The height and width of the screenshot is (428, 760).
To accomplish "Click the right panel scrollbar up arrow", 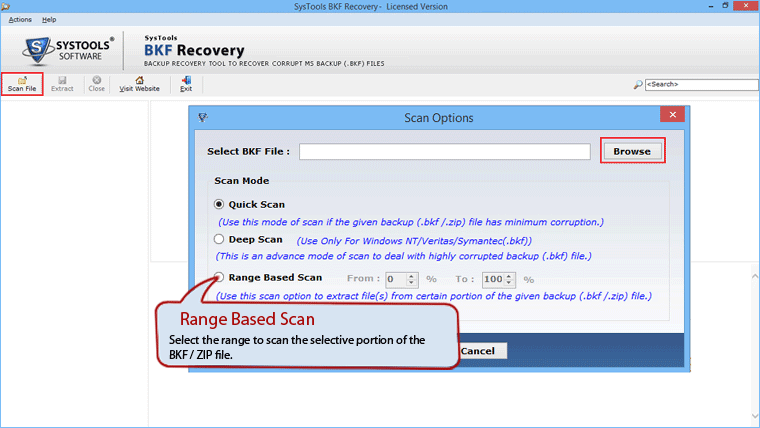I will point(755,276).
